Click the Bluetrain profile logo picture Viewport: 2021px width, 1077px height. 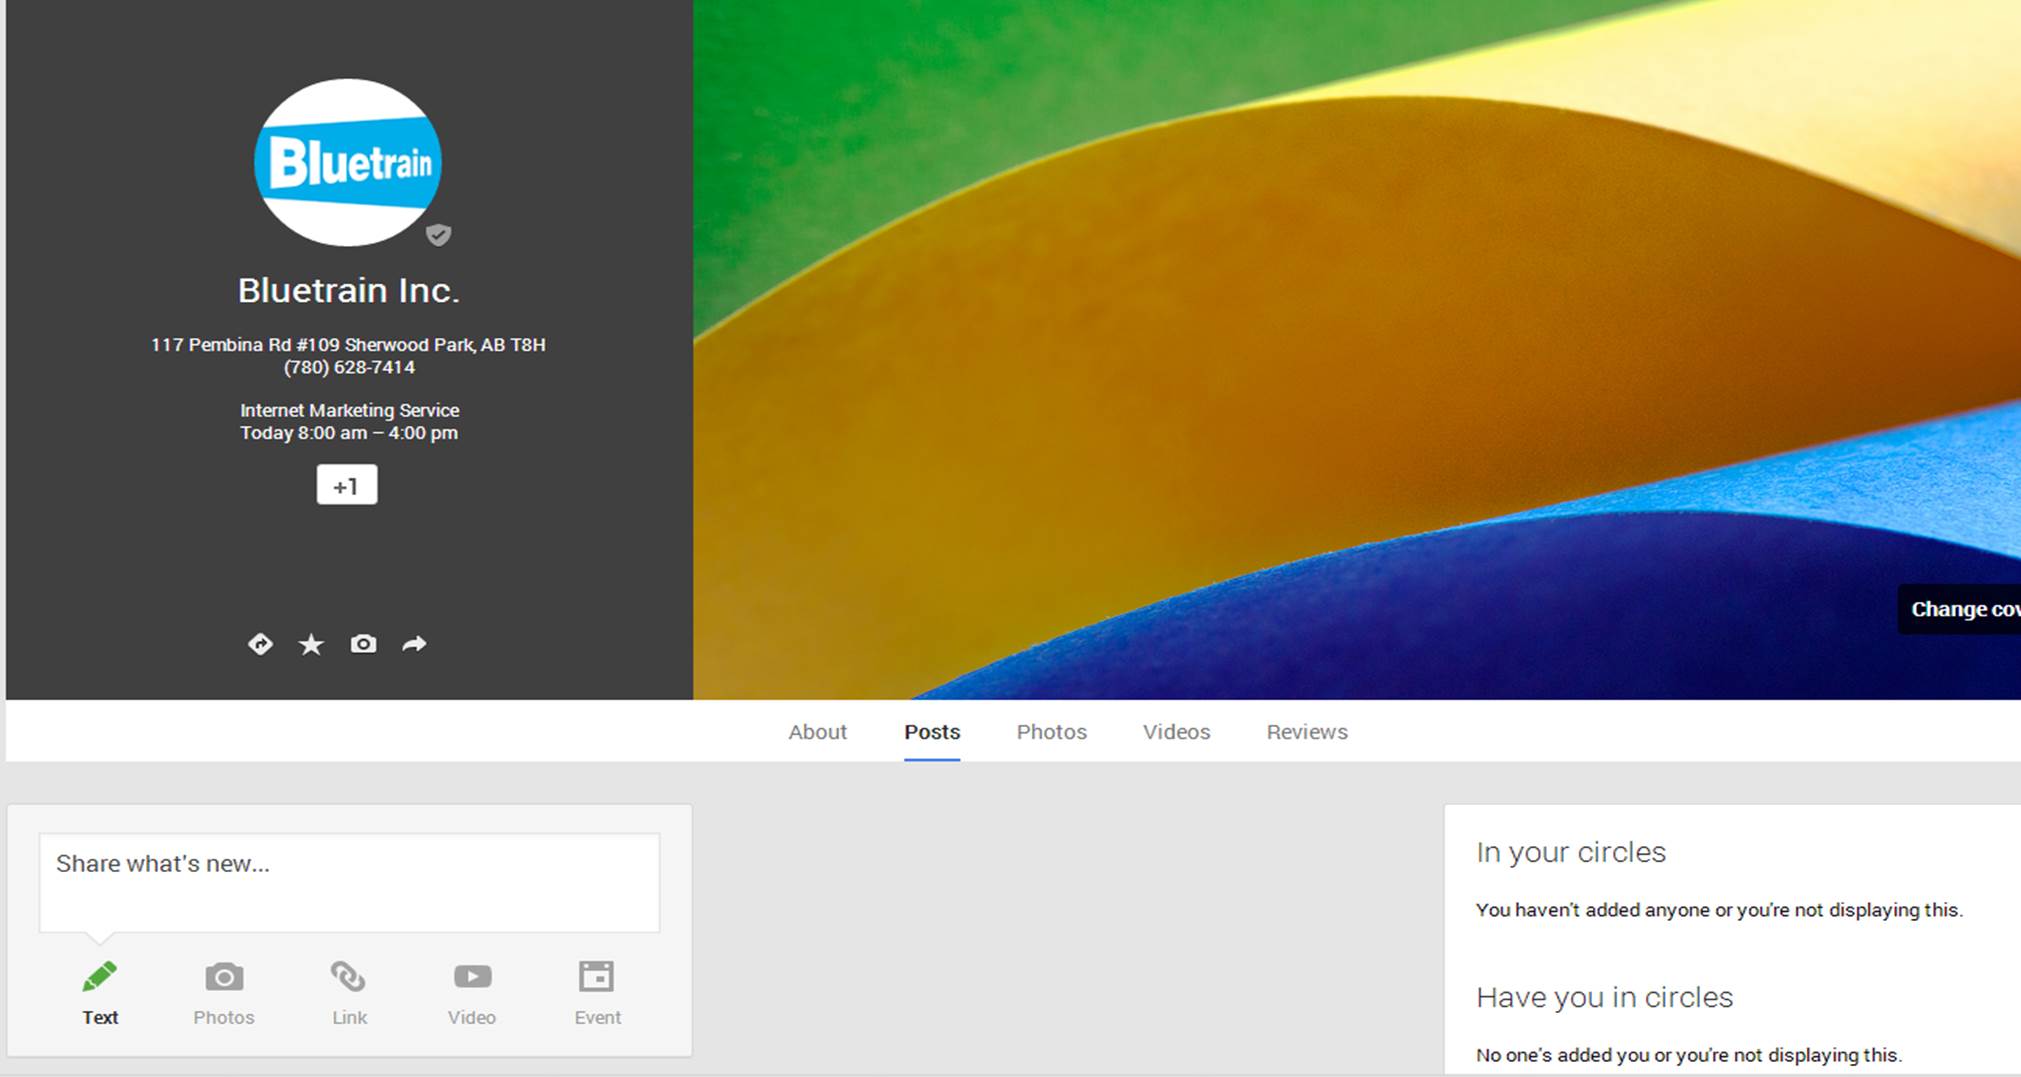[x=348, y=163]
